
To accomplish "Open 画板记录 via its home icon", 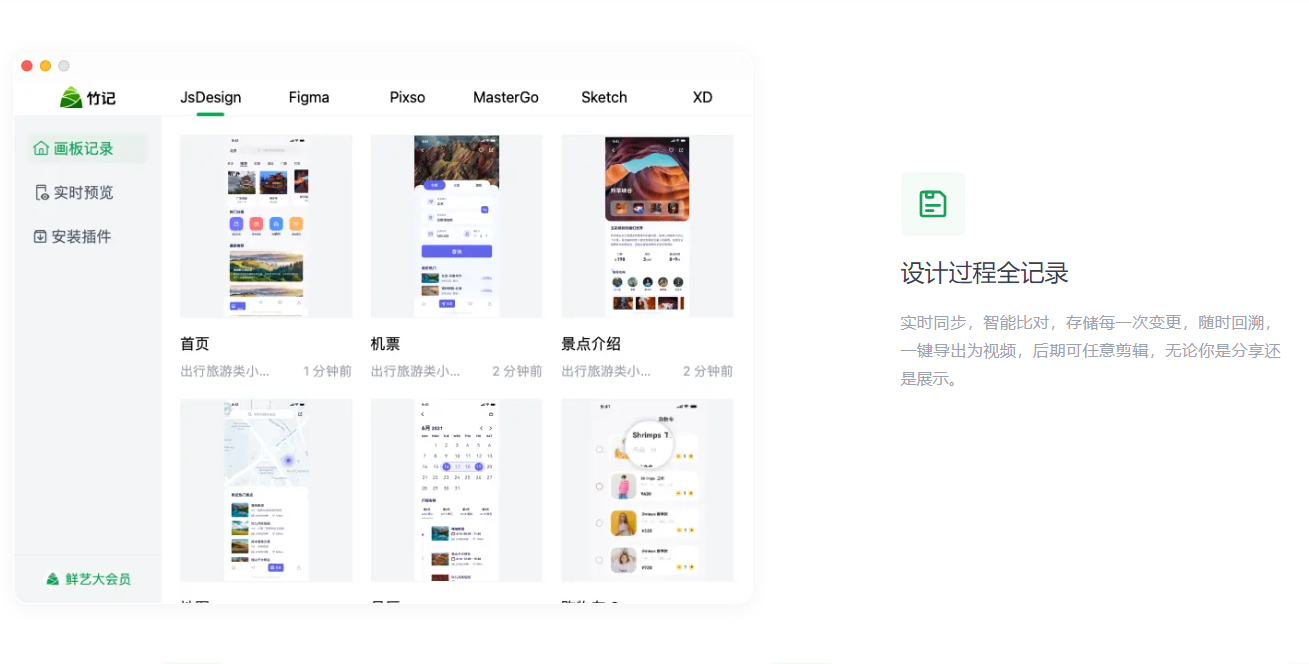I will click(x=41, y=148).
